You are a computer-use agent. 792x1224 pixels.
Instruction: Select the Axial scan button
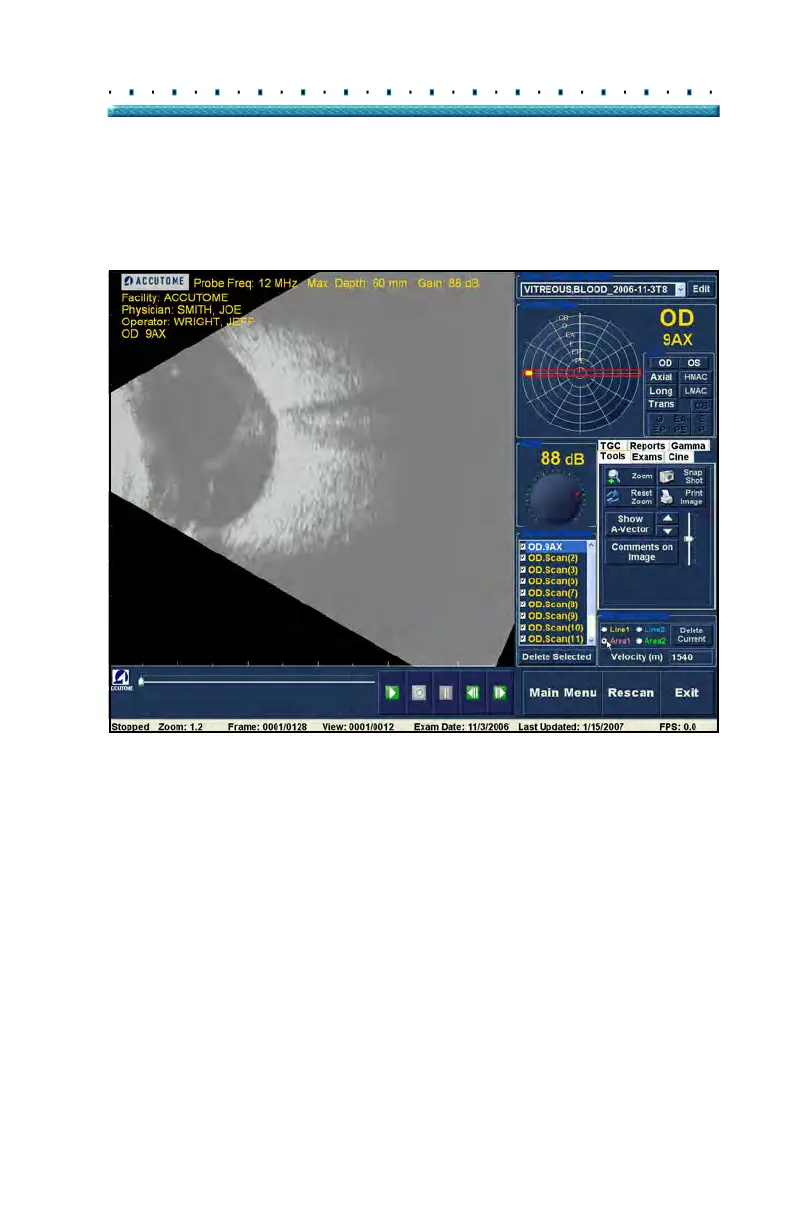pyautogui.click(x=661, y=377)
